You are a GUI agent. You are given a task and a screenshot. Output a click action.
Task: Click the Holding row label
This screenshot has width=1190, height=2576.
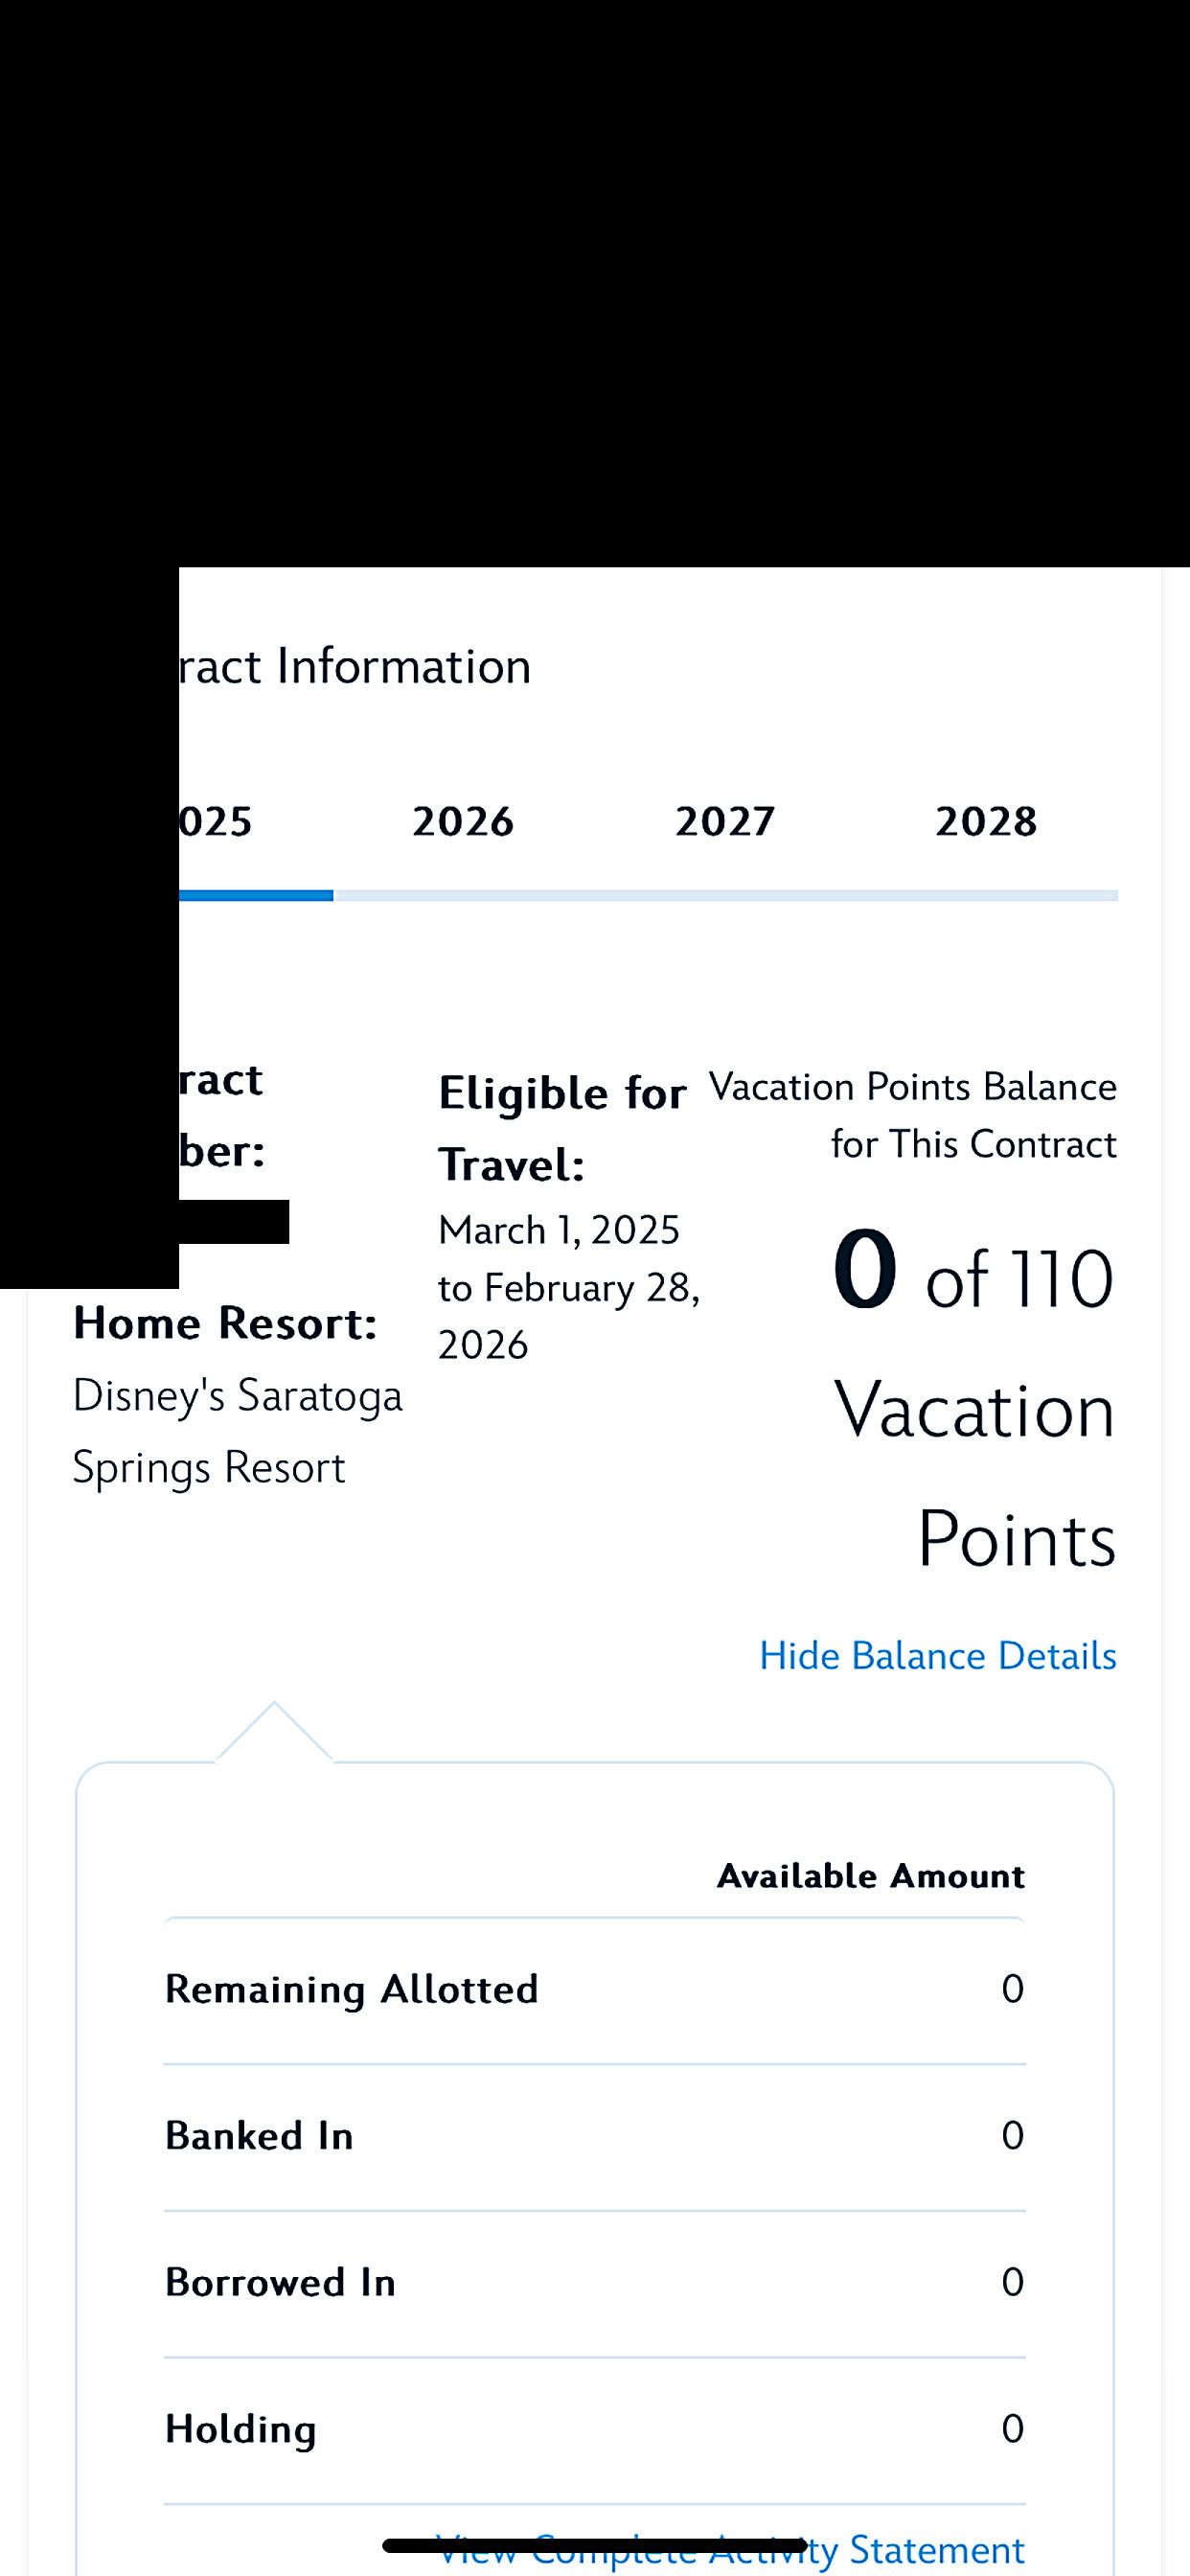point(241,2429)
